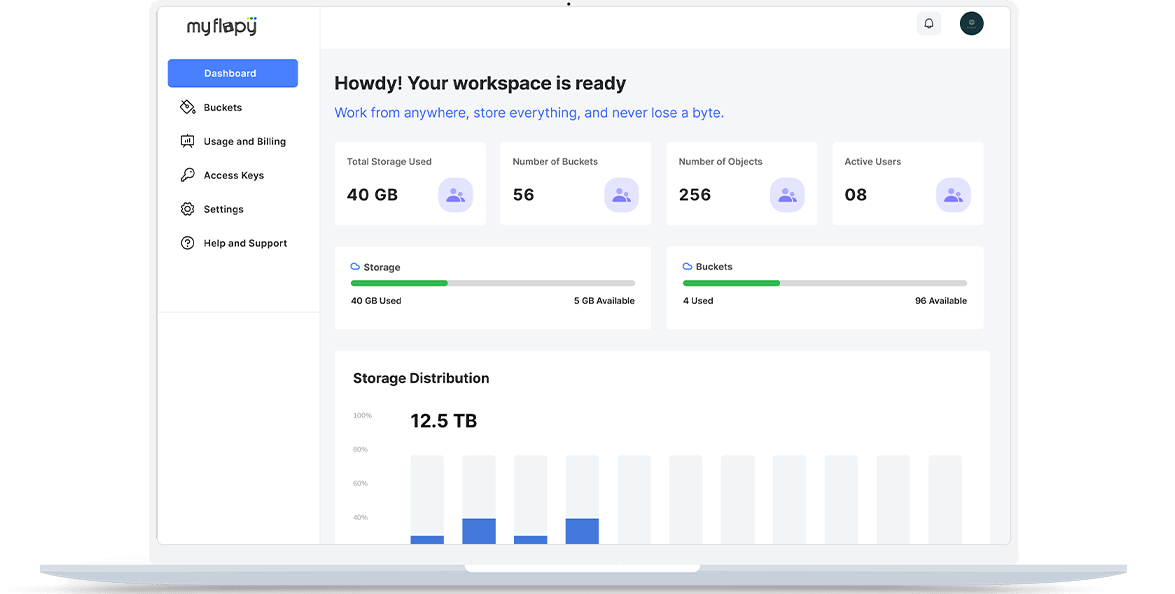
Task: Click the second bar in Storage Distribution
Action: coord(479,500)
